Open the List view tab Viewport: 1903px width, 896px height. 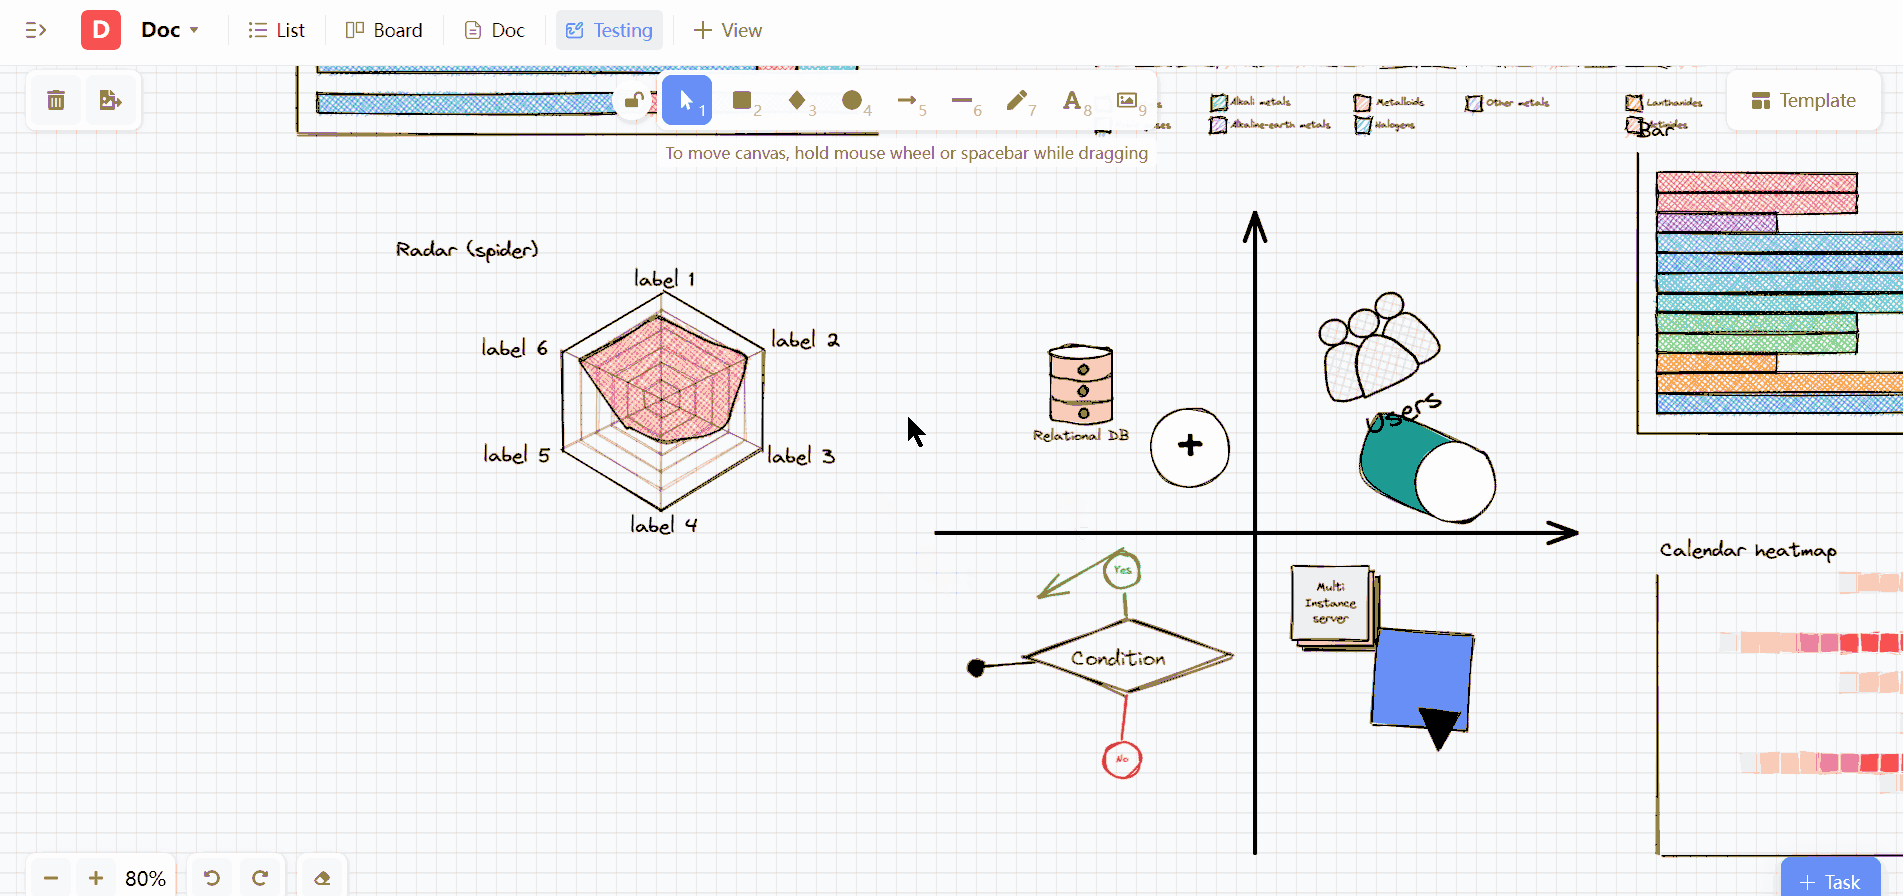[x=277, y=30]
